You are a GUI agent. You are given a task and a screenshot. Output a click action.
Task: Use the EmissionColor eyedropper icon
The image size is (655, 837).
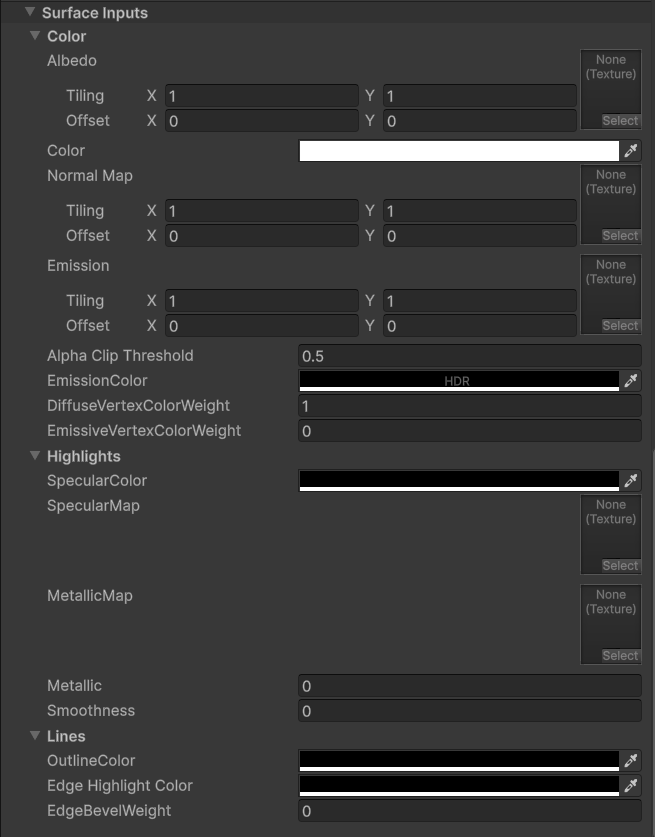coord(630,381)
